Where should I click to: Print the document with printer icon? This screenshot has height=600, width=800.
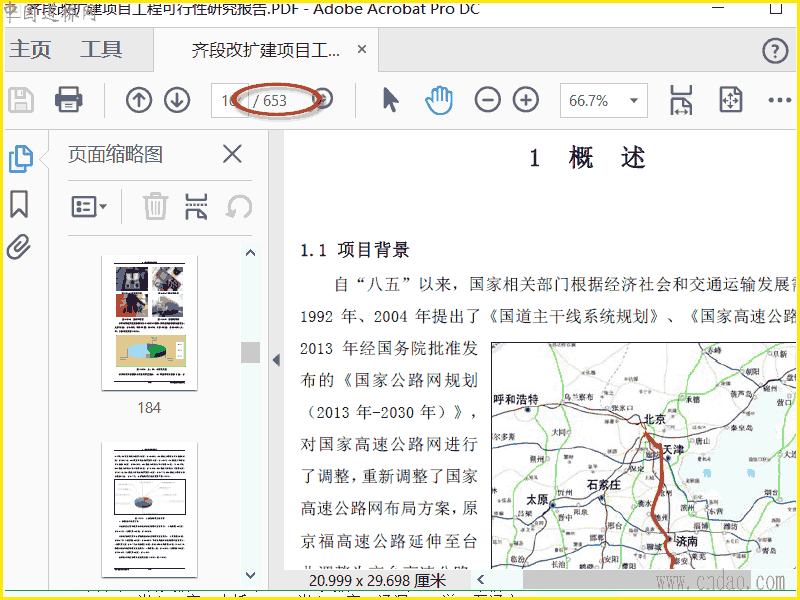pyautogui.click(x=69, y=99)
